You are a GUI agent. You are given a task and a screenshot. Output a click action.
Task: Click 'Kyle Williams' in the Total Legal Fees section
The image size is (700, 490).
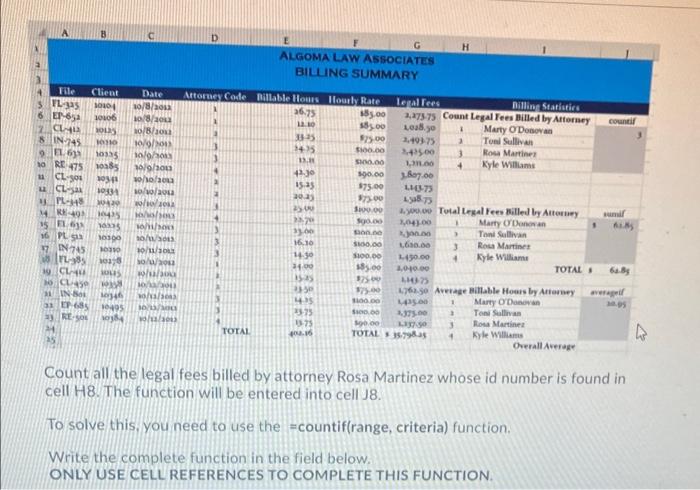tap(502, 257)
